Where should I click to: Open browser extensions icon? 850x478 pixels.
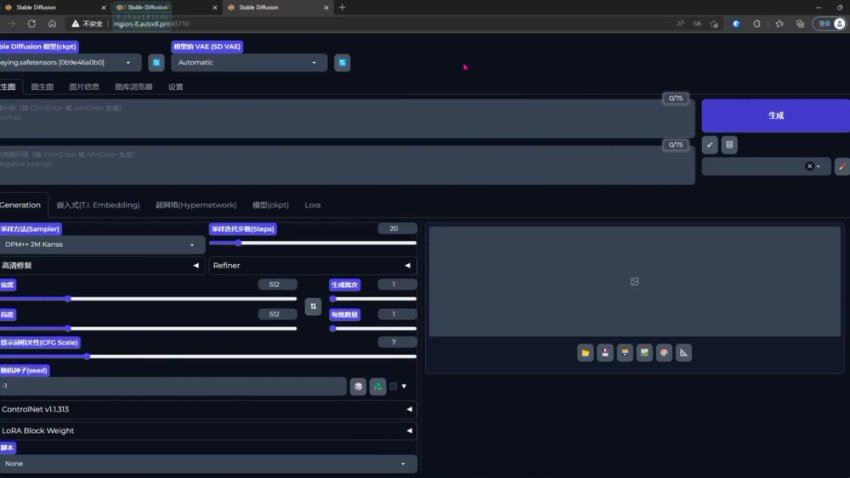[757, 24]
